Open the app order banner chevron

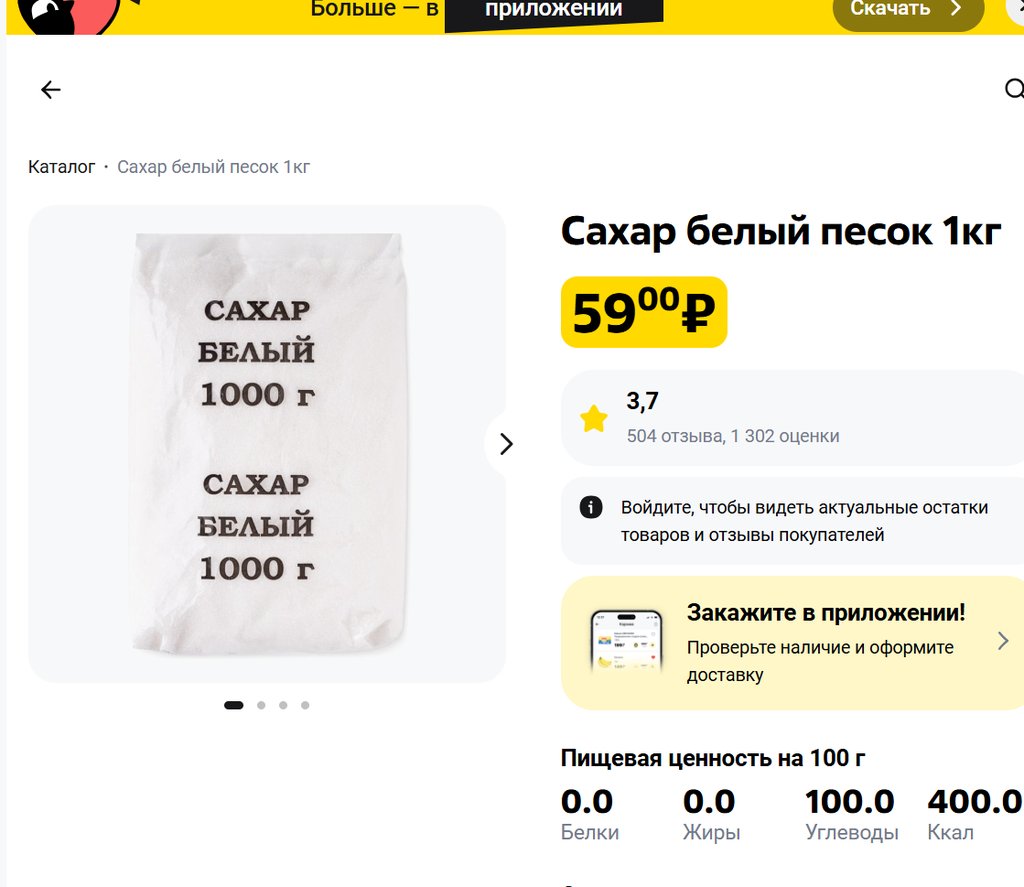click(x=1003, y=641)
